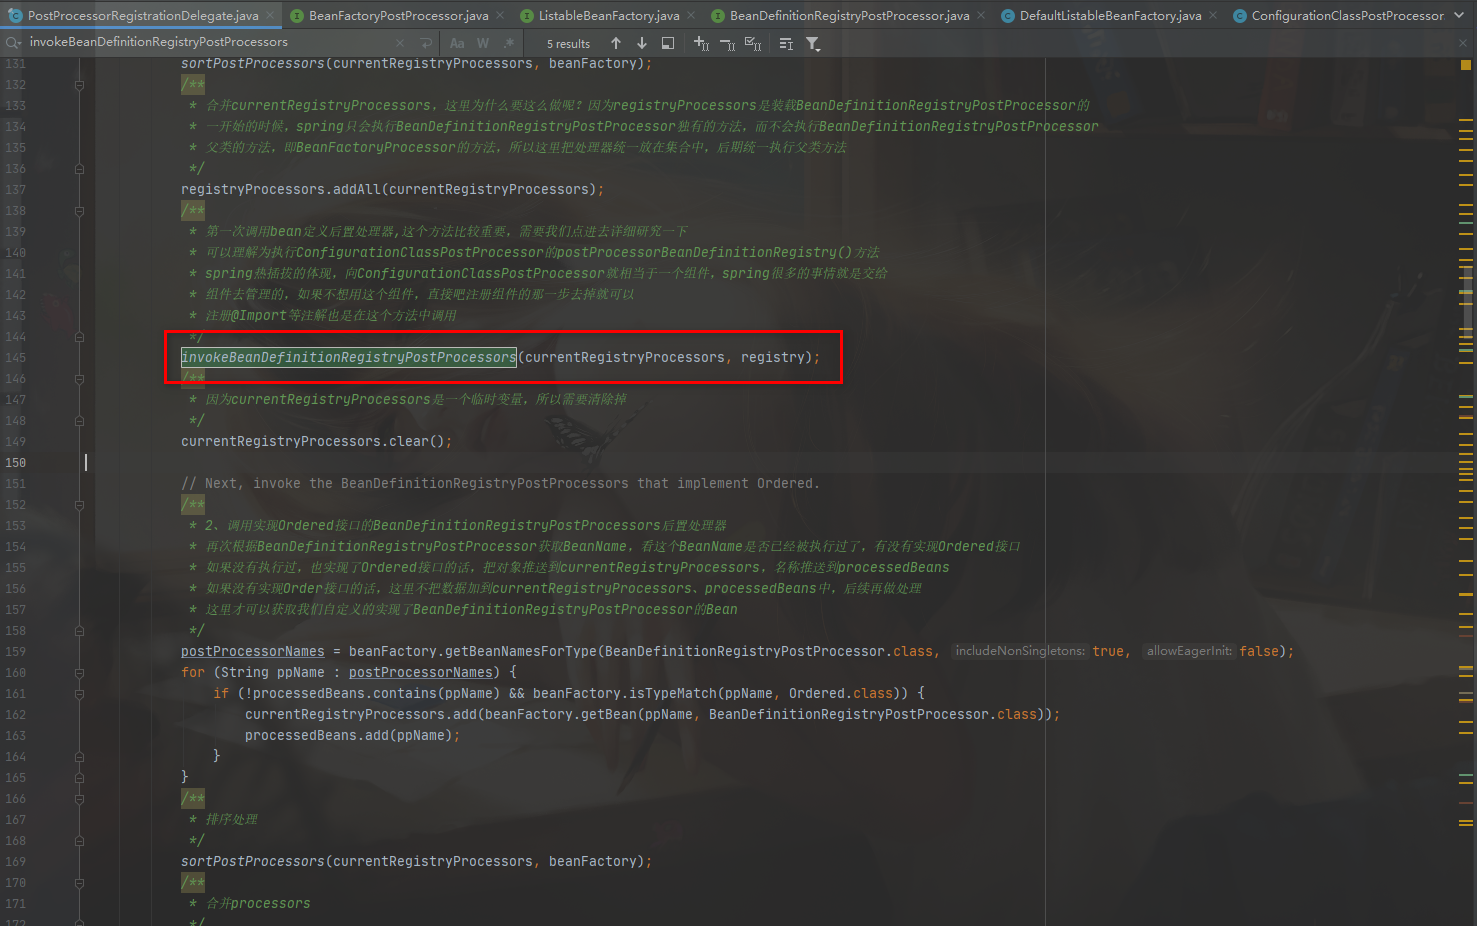Collapse the comment block at line 132
Screen dimensions: 1477x926
point(79,85)
